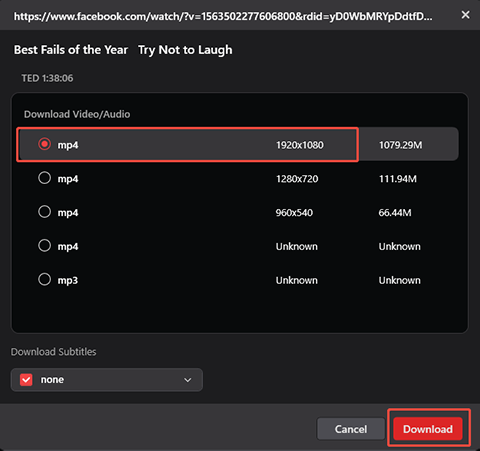480x451 pixels.
Task: Expand the subtitles dropdown chevron
Action: tap(188, 380)
